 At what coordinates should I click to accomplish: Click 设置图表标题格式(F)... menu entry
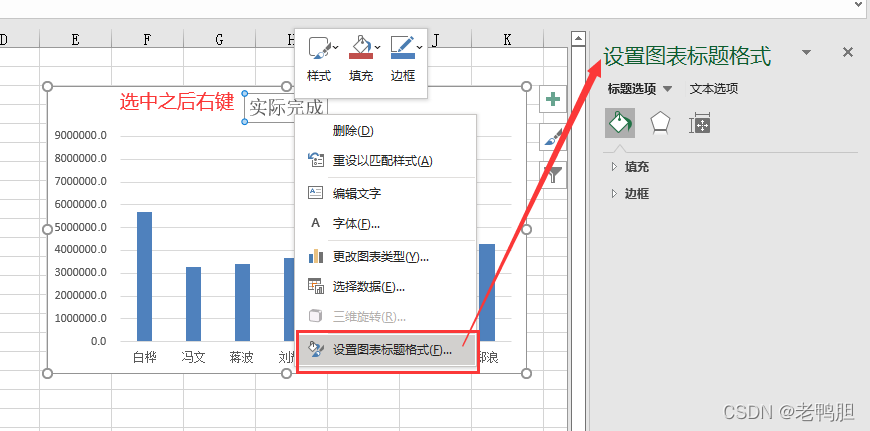386,350
